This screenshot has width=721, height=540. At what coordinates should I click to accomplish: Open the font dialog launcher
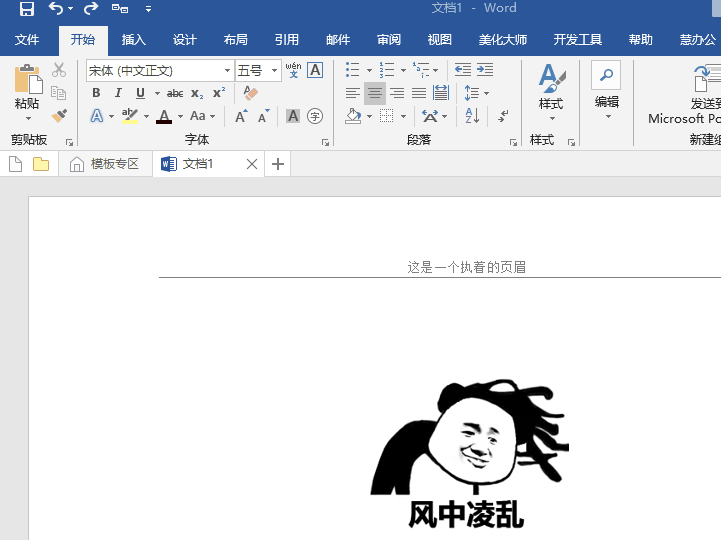(326, 143)
